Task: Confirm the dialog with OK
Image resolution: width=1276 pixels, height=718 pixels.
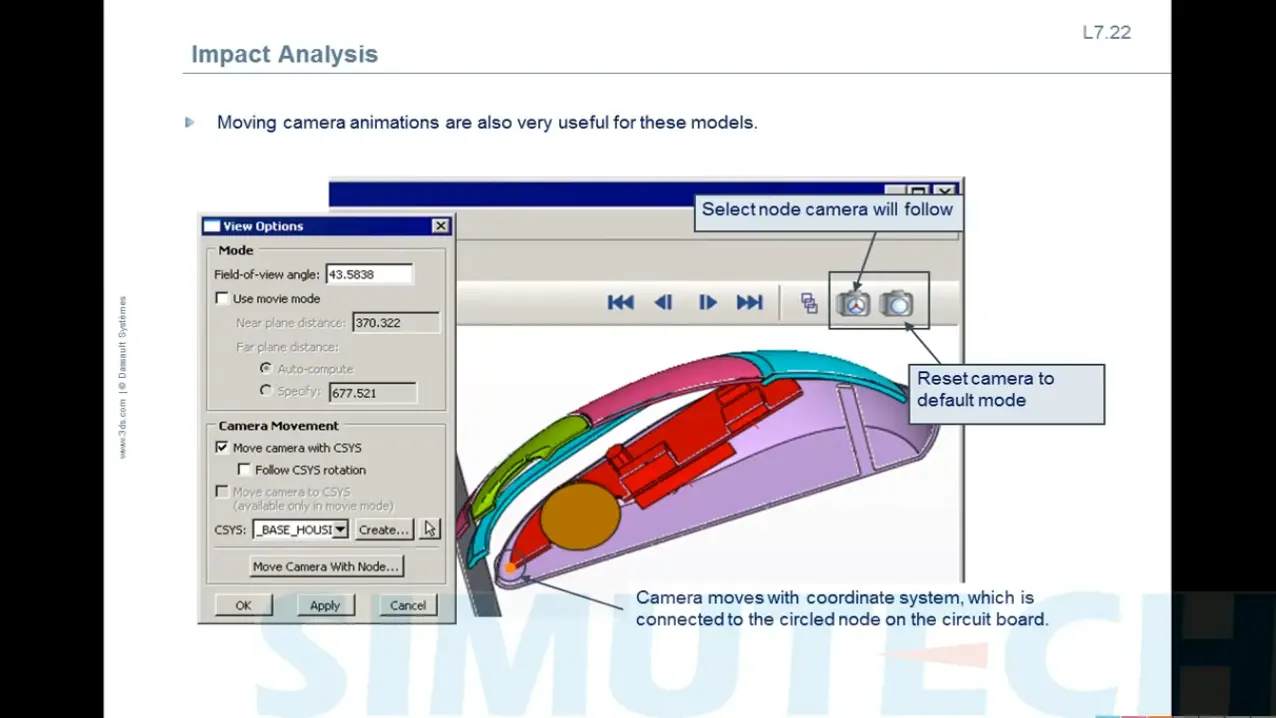Action: tap(243, 605)
